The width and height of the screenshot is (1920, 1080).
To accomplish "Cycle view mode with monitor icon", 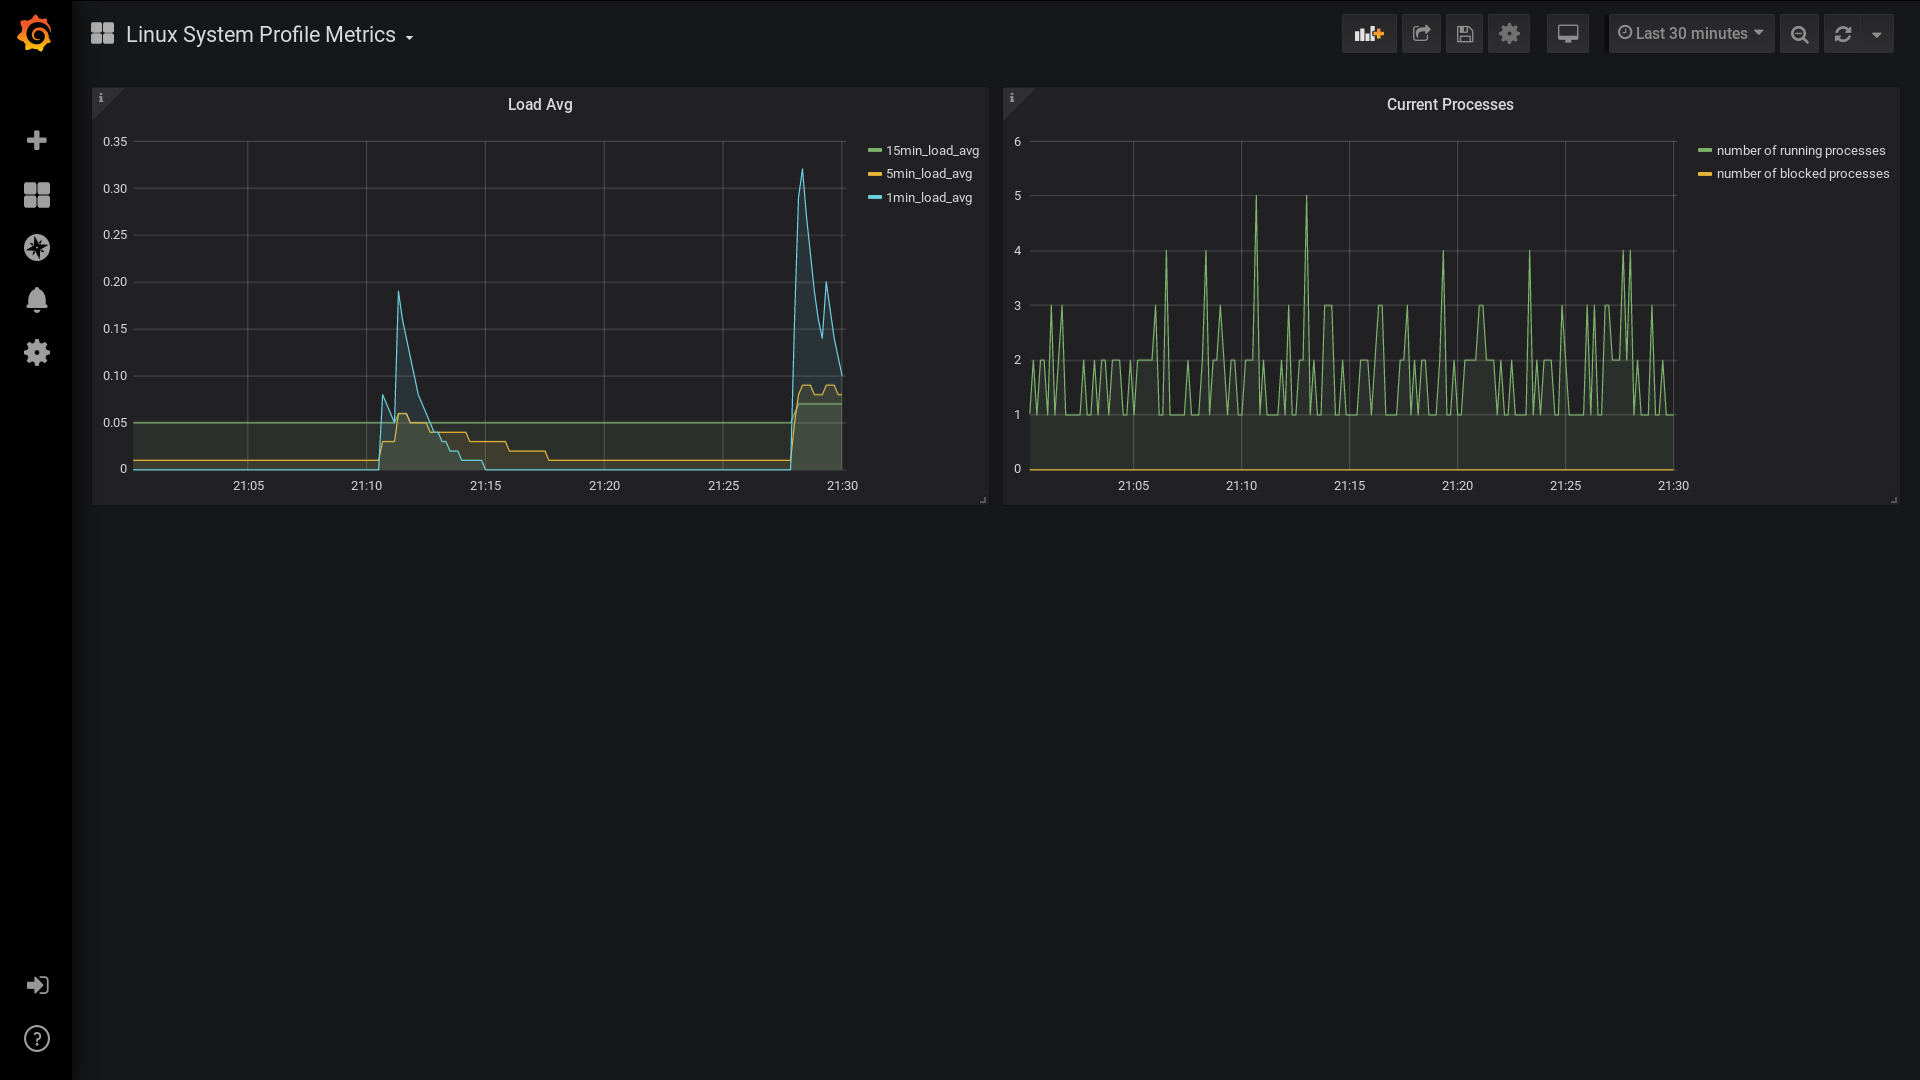I will click(1568, 34).
